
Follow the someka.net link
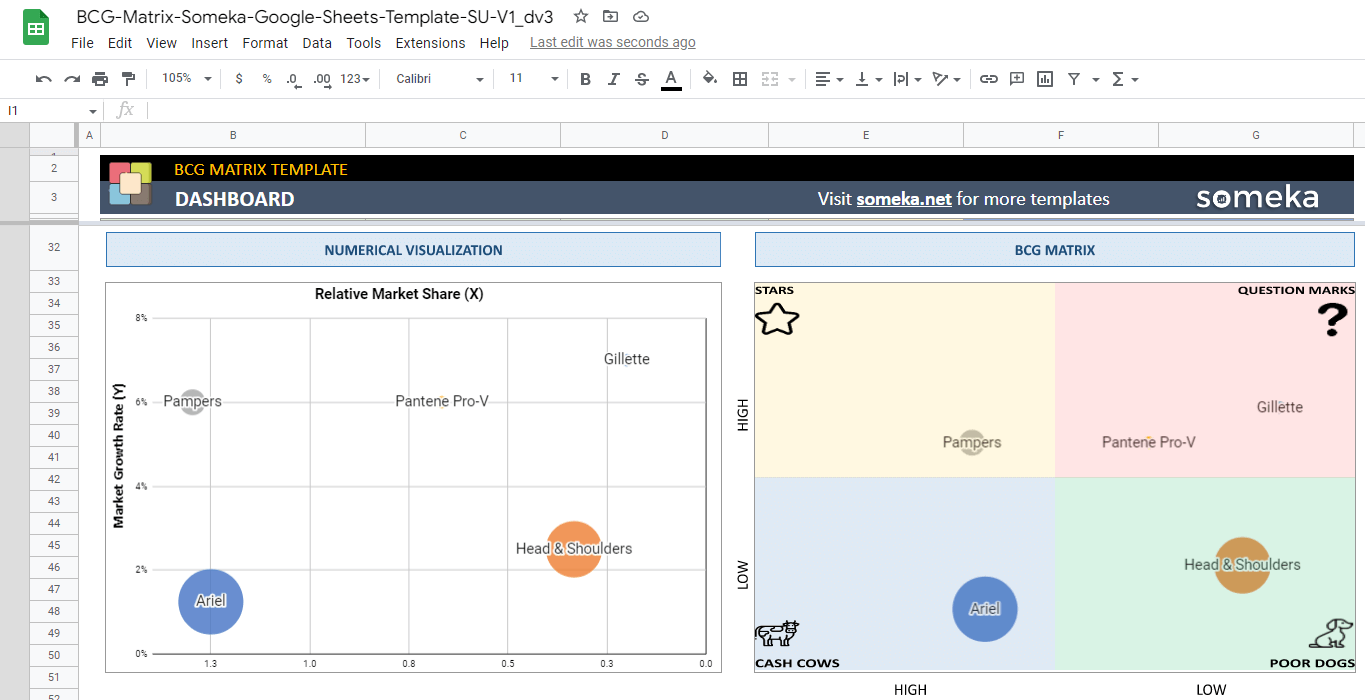coord(904,199)
